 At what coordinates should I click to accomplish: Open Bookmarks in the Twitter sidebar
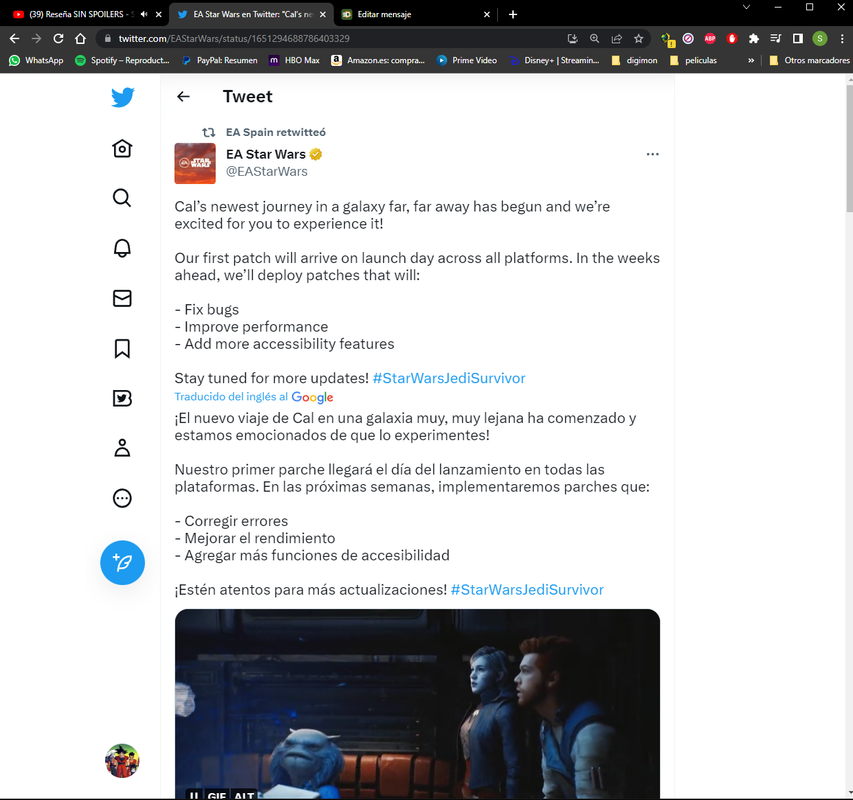[x=122, y=348]
